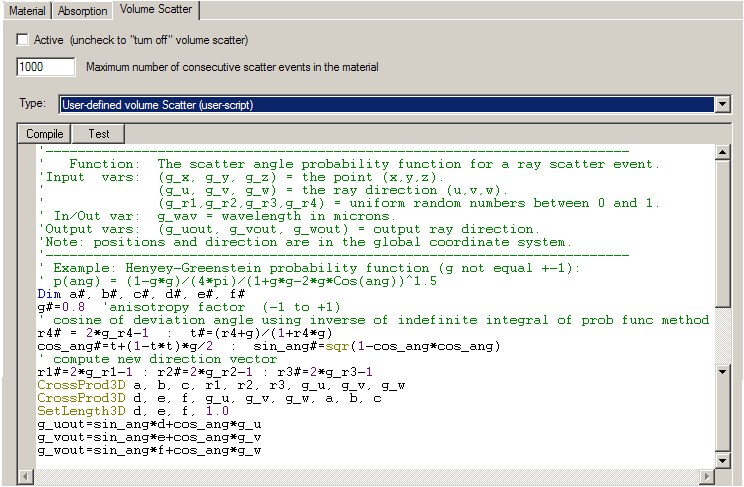Click the maximum scatter events field

(46, 67)
